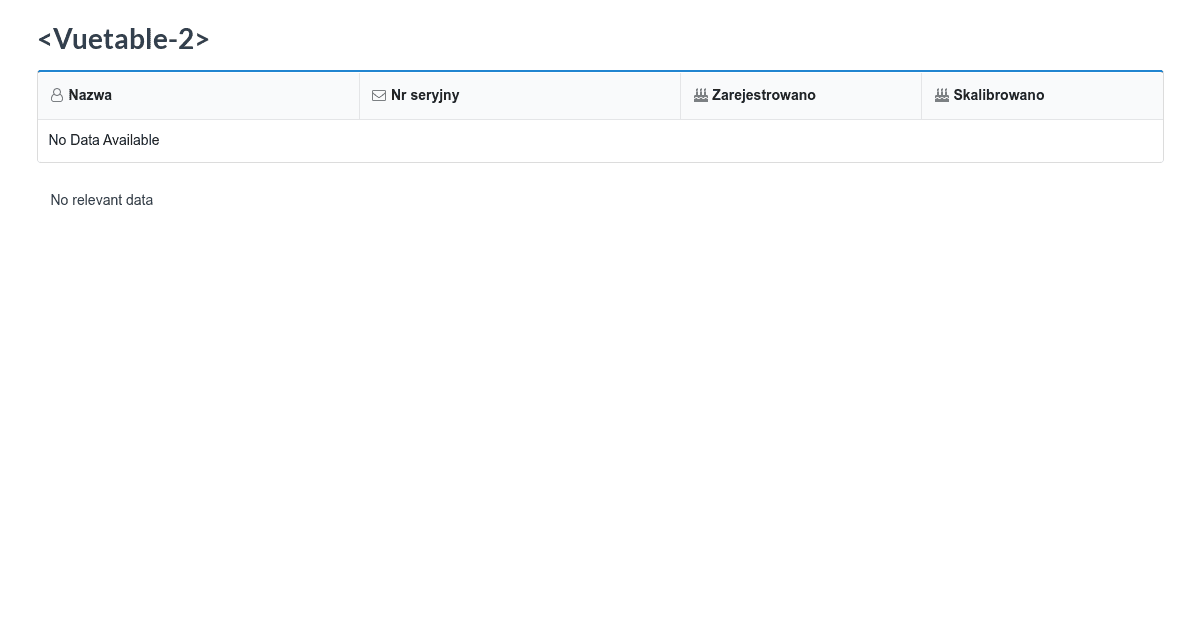Click the Vuetable-2 page title
1200x630 pixels.
pyautogui.click(x=123, y=39)
